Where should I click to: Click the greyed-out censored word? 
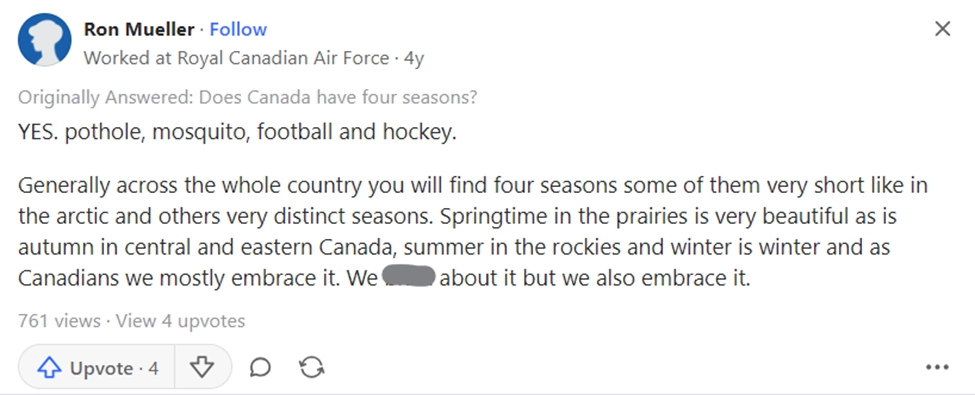tap(407, 277)
